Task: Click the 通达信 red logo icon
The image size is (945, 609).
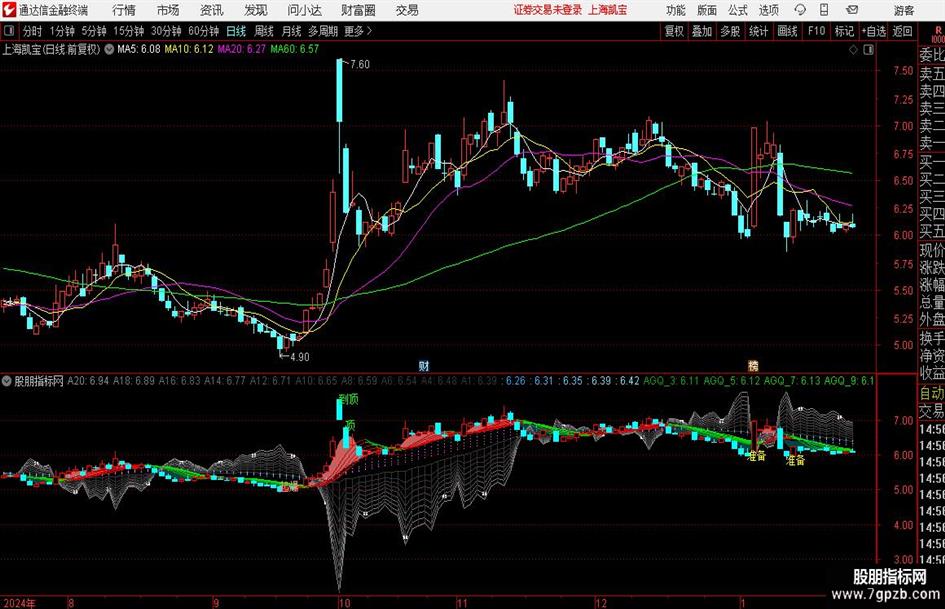Action: 9,10
